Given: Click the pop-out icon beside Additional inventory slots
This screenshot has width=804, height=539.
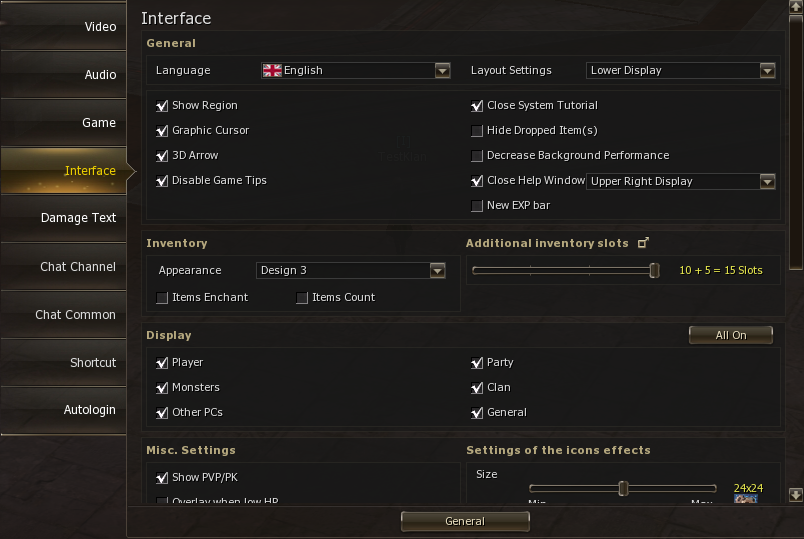Looking at the screenshot, I should (644, 243).
